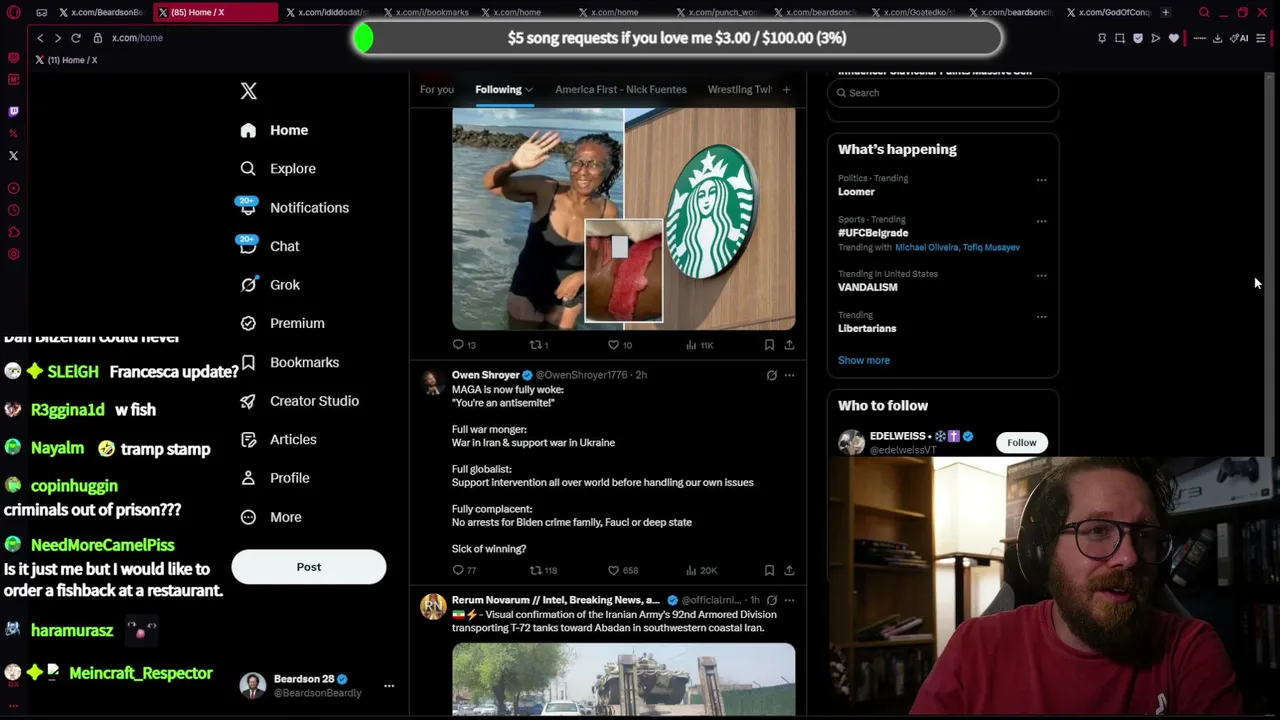Click the padlock site info icon
The width and height of the screenshot is (1280, 720).
point(97,38)
